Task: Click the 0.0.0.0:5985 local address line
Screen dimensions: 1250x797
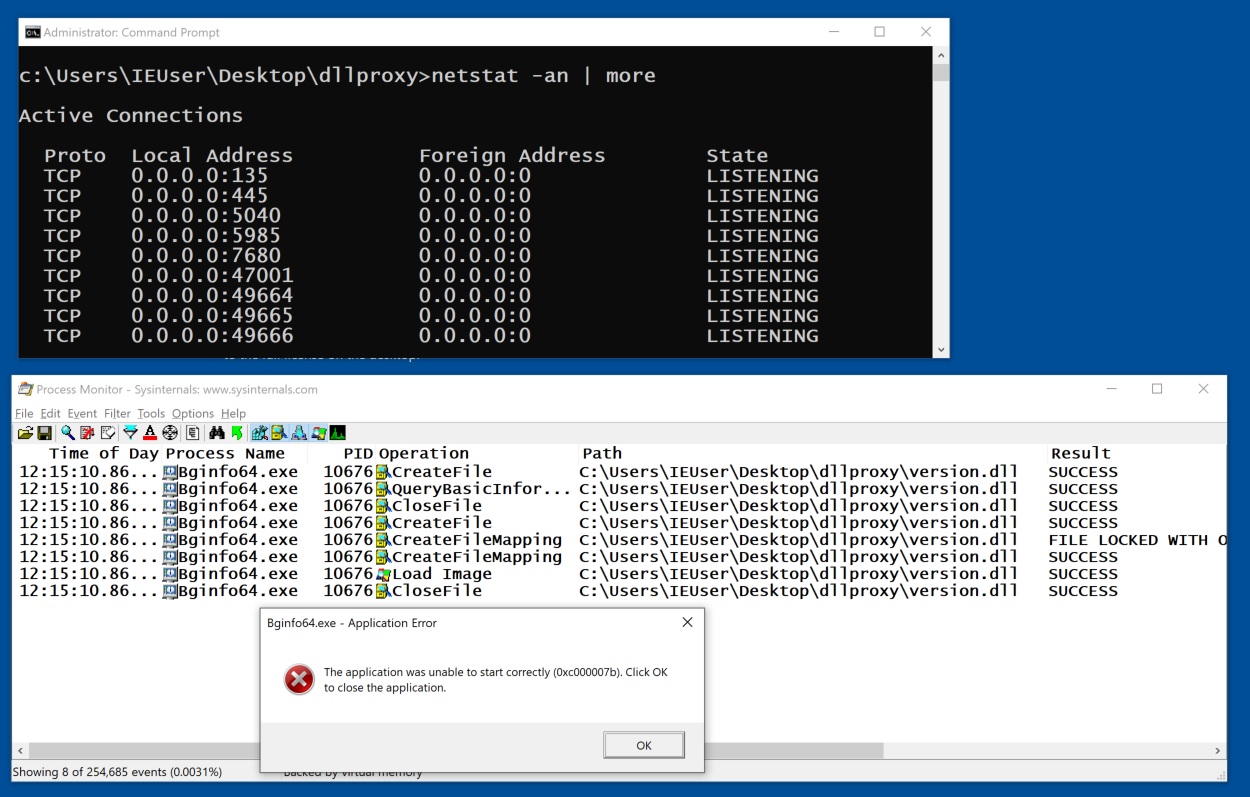Action: pos(206,236)
